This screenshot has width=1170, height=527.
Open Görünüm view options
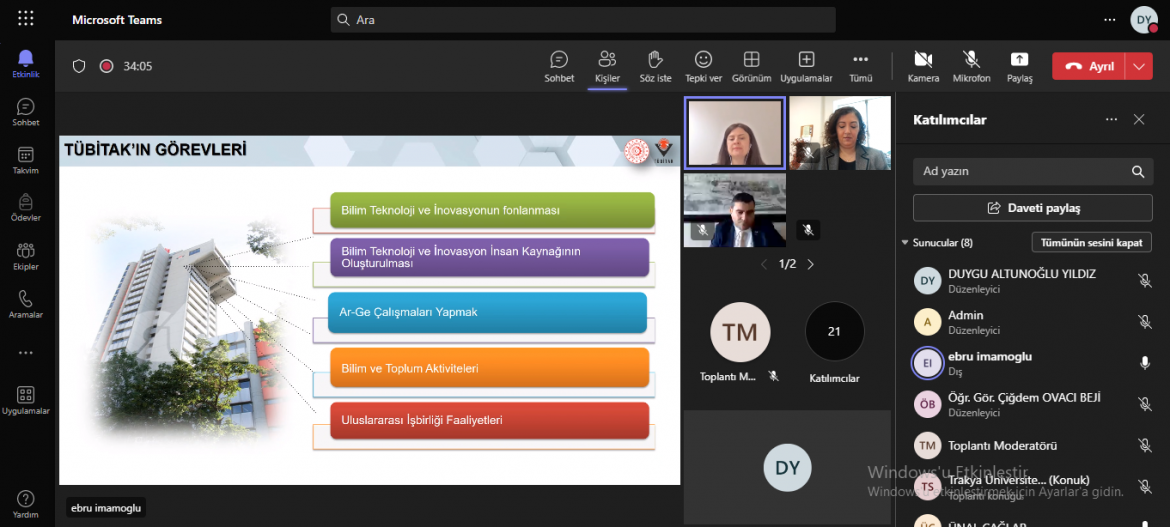pyautogui.click(x=751, y=66)
